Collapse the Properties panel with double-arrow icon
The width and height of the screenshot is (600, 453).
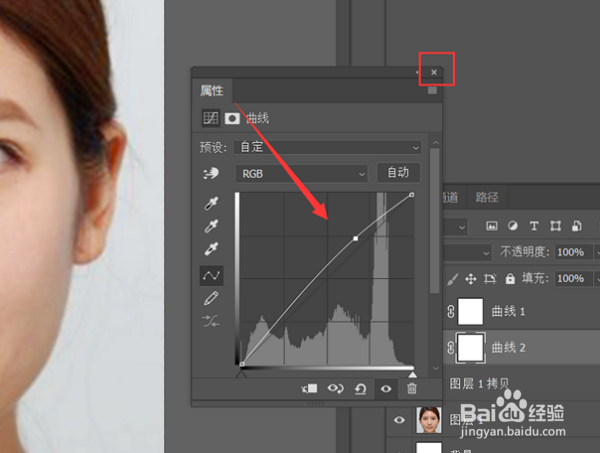click(418, 72)
